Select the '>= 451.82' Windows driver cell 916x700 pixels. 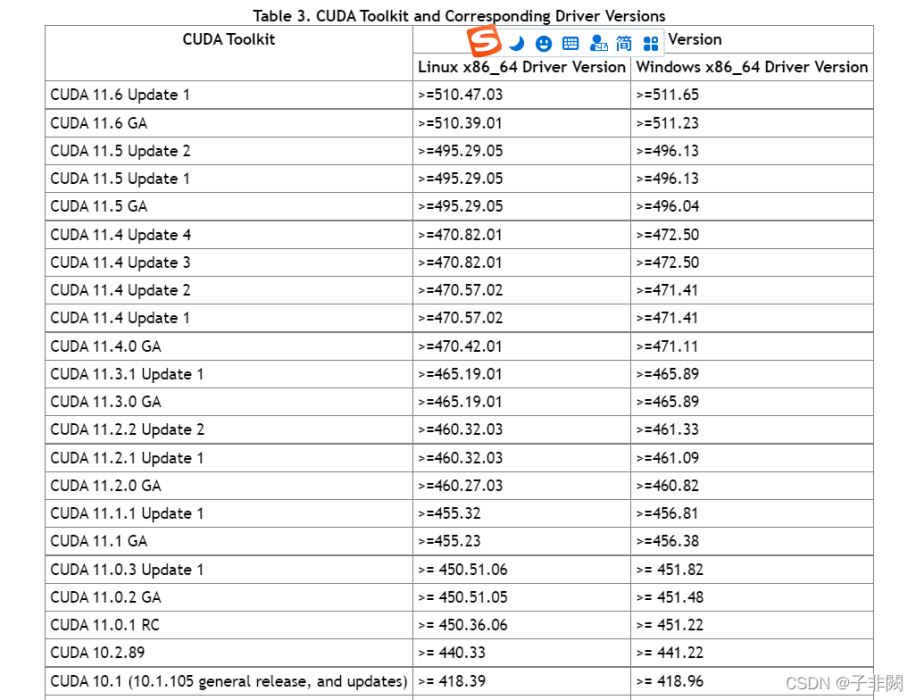752,570
